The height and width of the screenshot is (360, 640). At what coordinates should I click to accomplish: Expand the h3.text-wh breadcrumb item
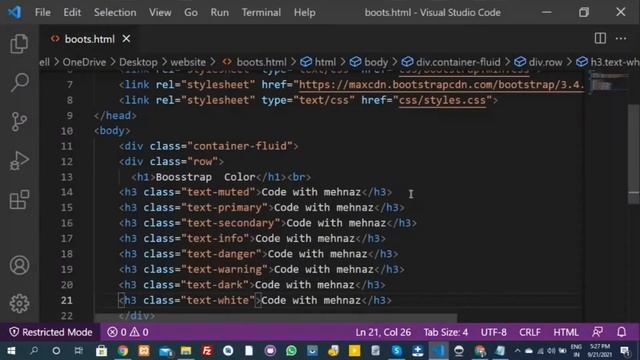click(x=608, y=62)
